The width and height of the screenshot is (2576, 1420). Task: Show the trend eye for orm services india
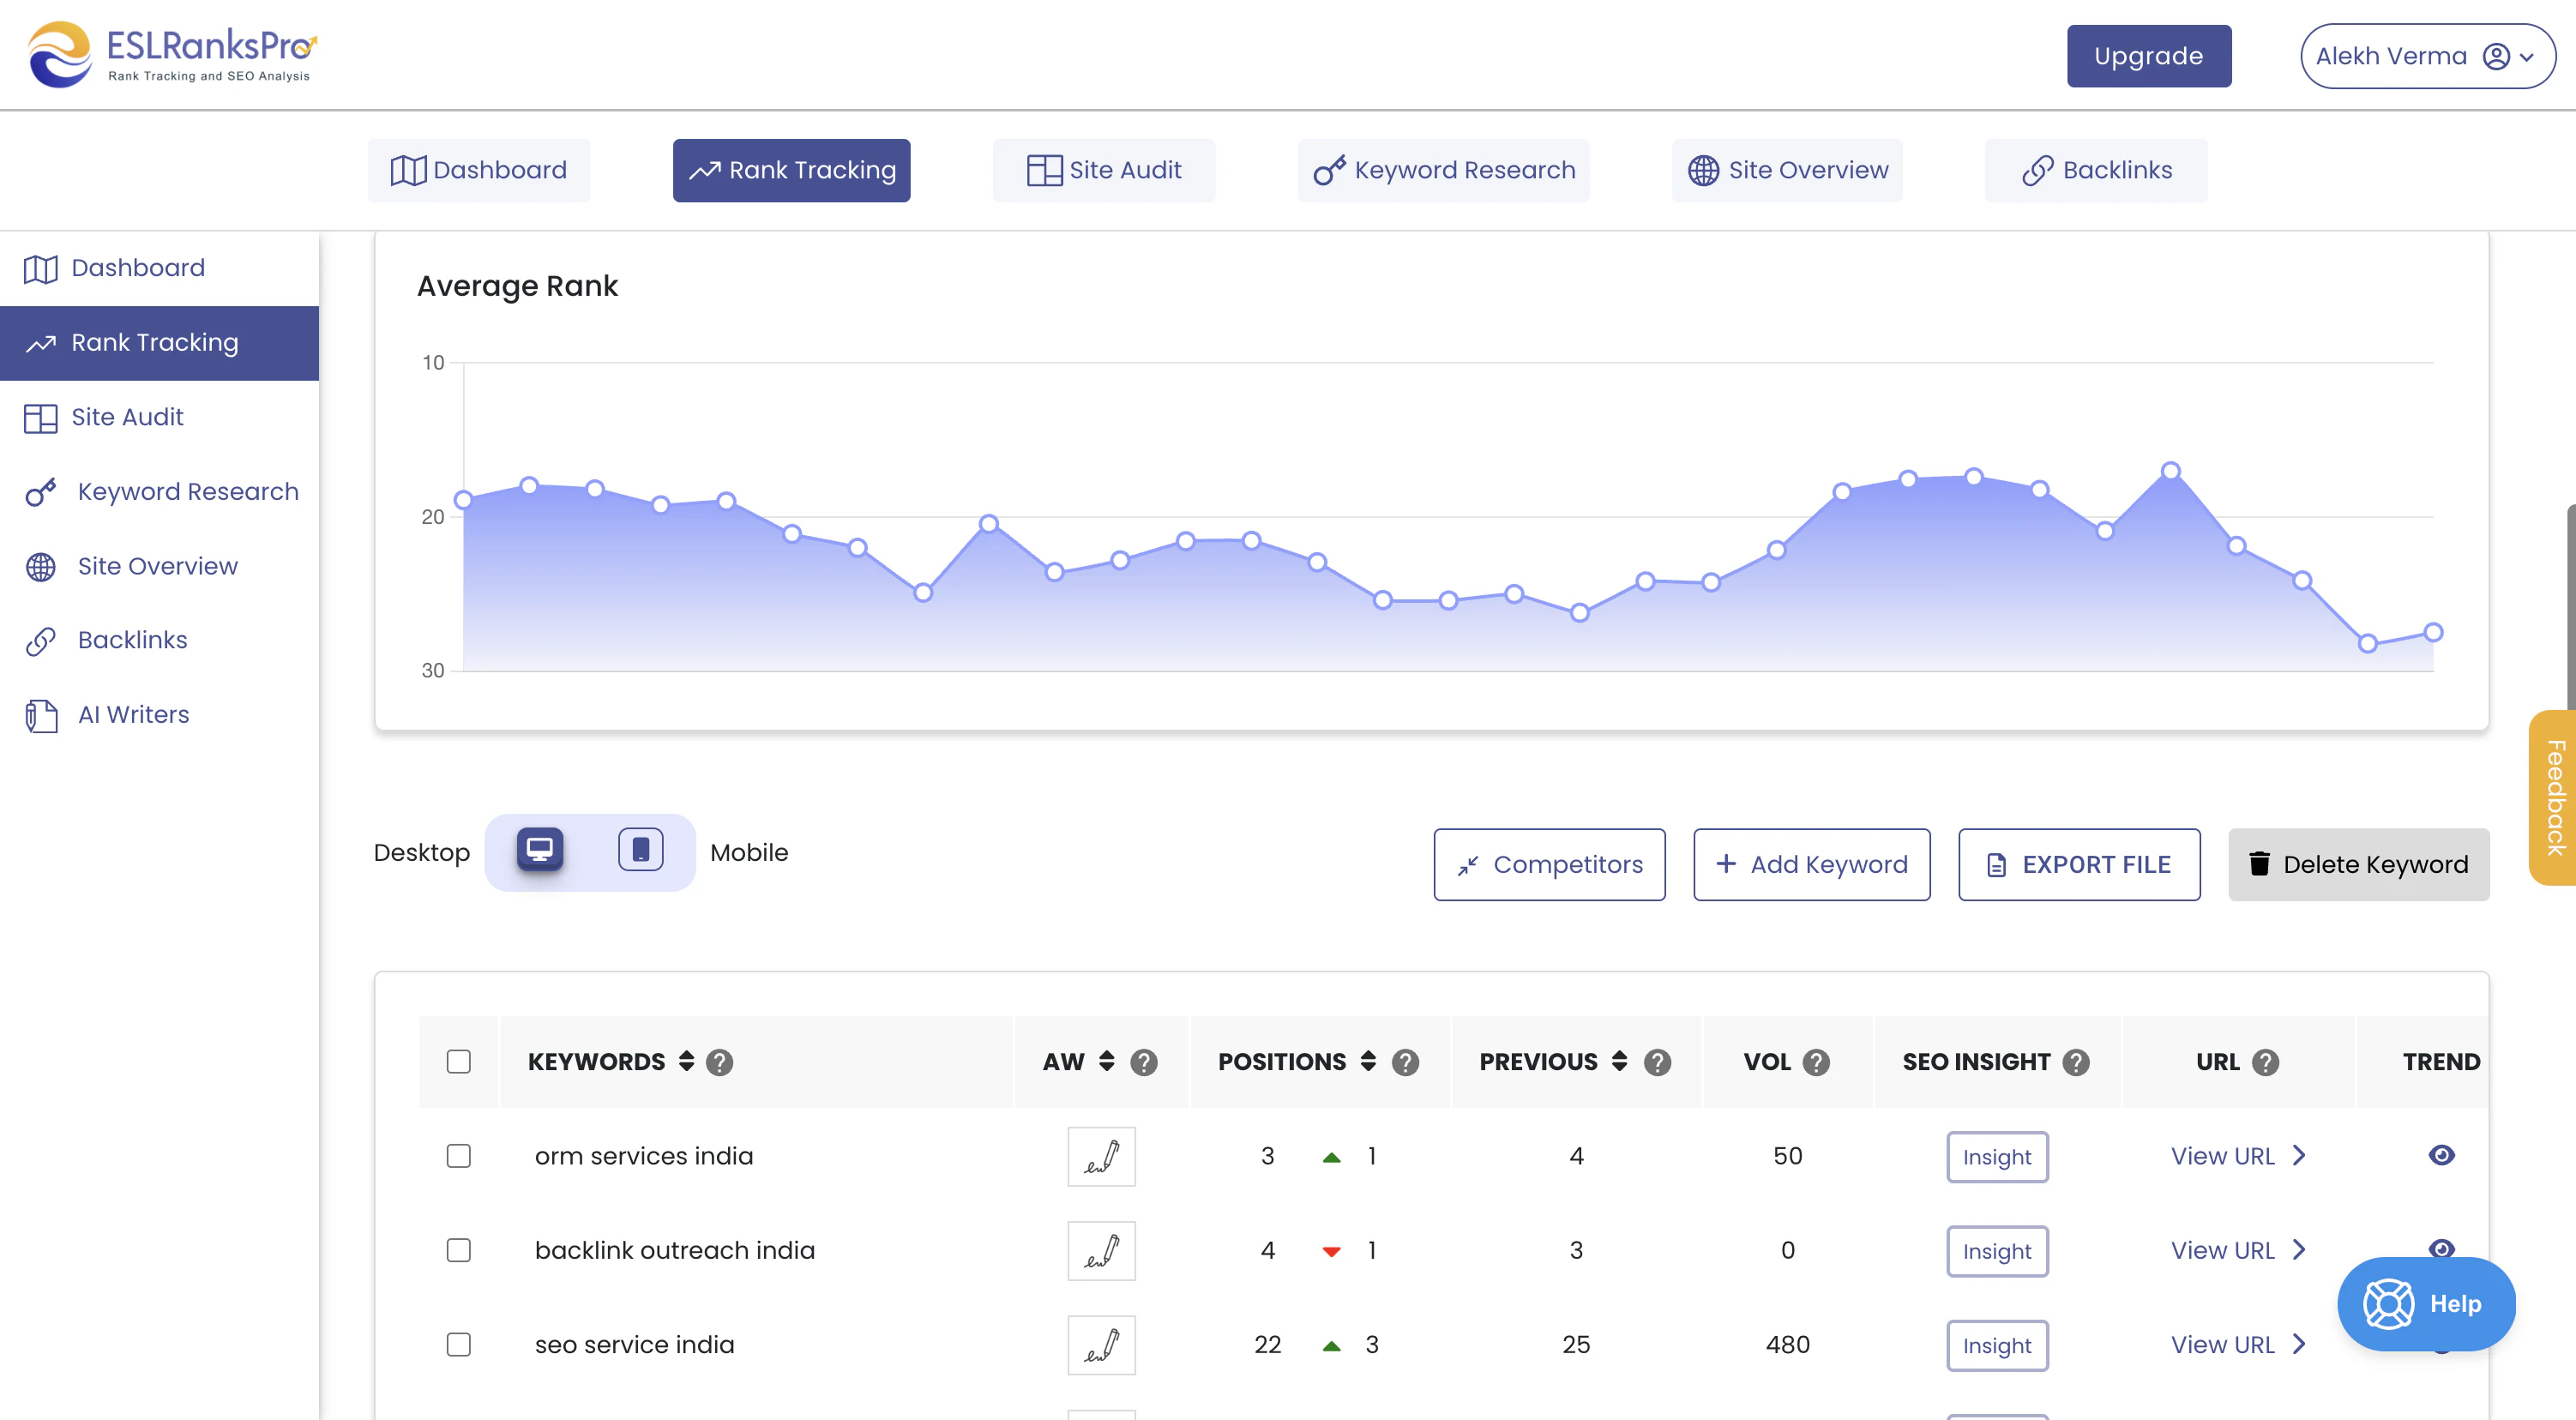coord(2441,1155)
